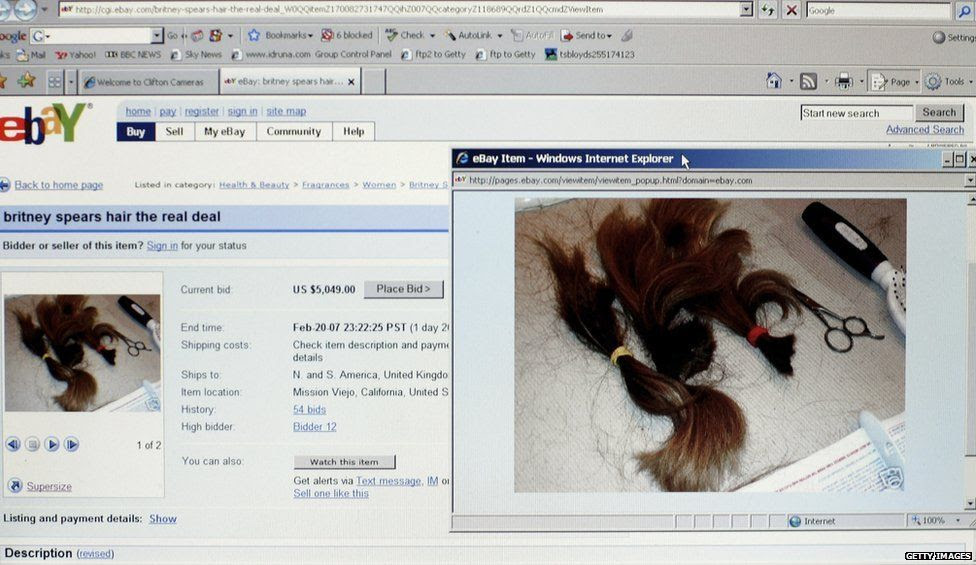This screenshot has height=565, width=976.
Task: Open the Sky News favorites link
Action: (x=196, y=55)
